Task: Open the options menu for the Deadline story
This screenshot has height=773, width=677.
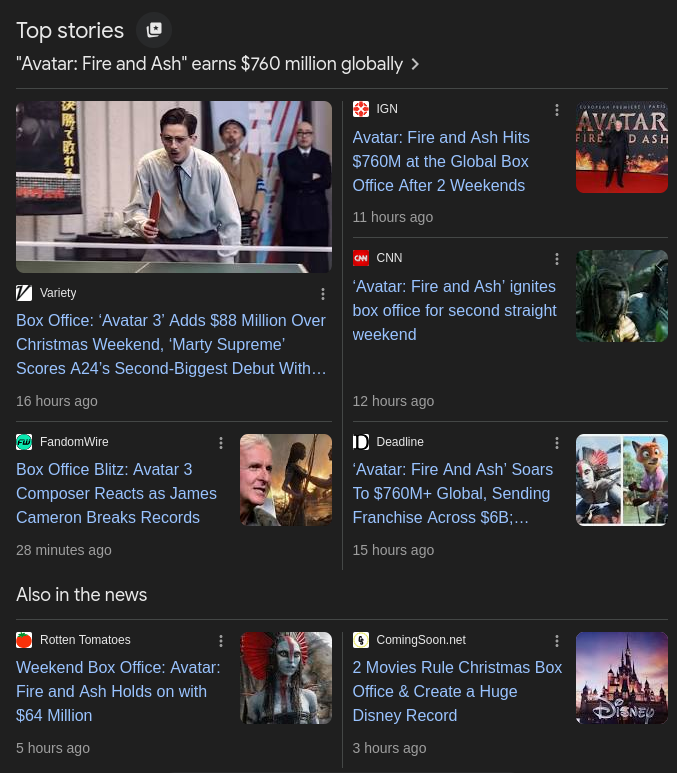Action: [557, 443]
